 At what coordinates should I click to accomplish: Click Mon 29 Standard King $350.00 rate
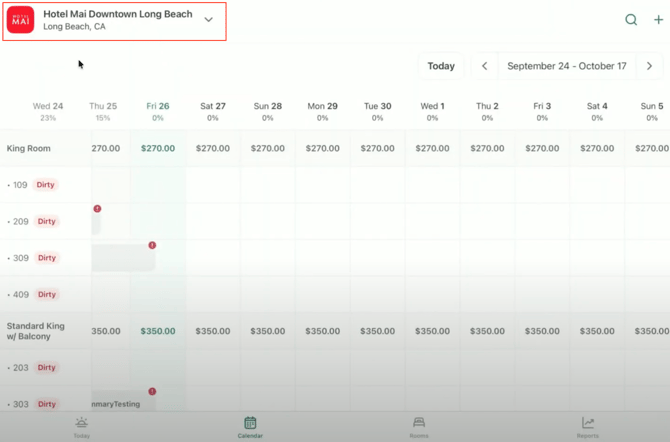[322, 331]
